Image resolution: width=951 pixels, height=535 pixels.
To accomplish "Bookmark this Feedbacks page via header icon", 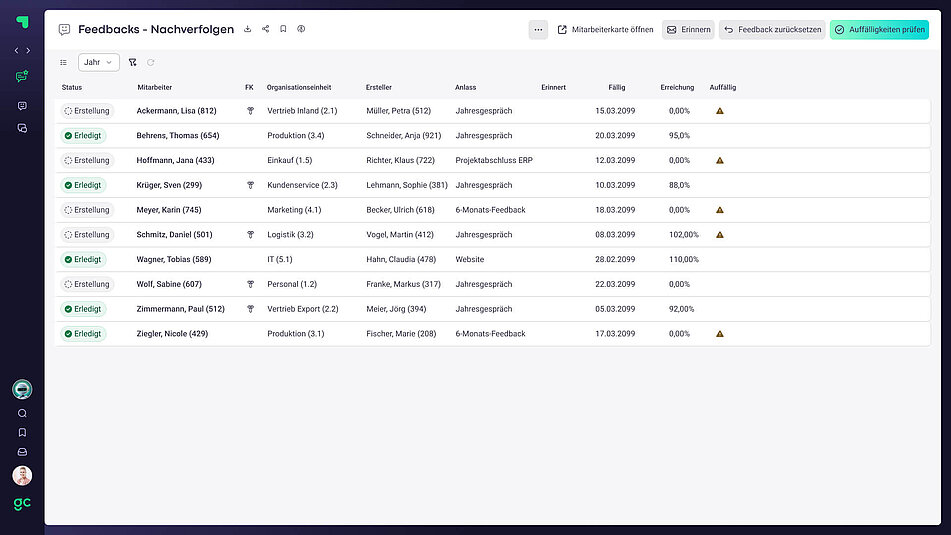I will coord(283,29).
